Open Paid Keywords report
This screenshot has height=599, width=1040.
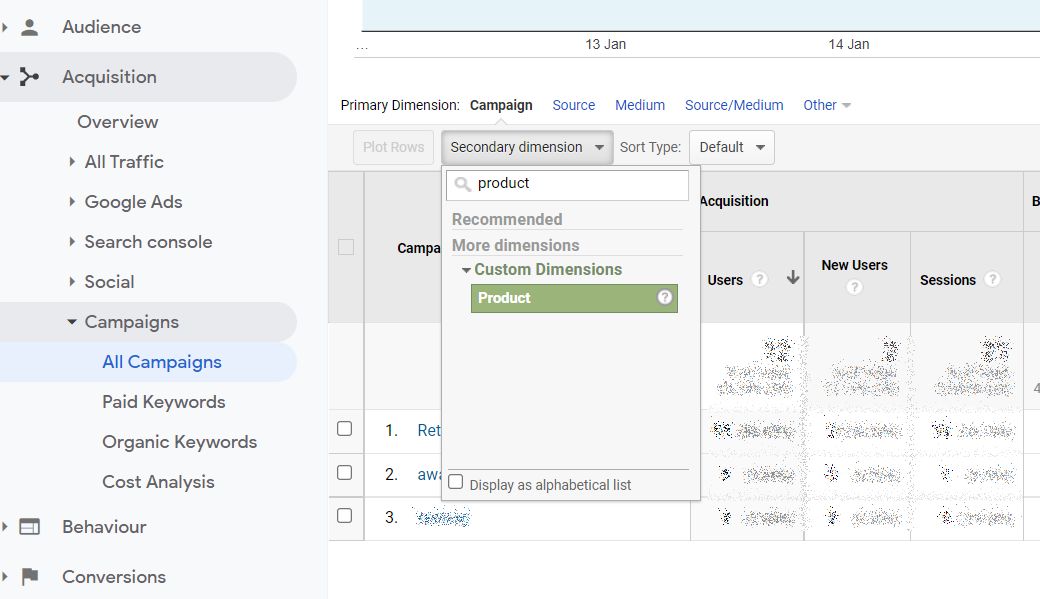point(163,402)
